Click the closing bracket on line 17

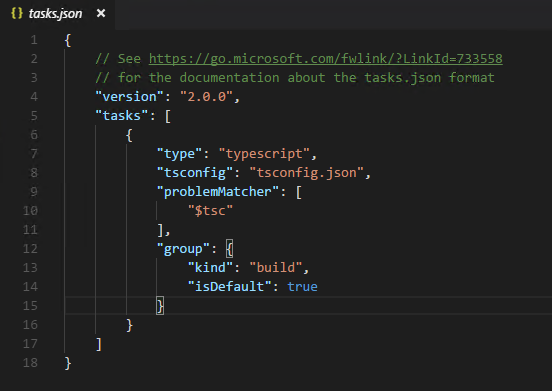[x=99, y=344]
